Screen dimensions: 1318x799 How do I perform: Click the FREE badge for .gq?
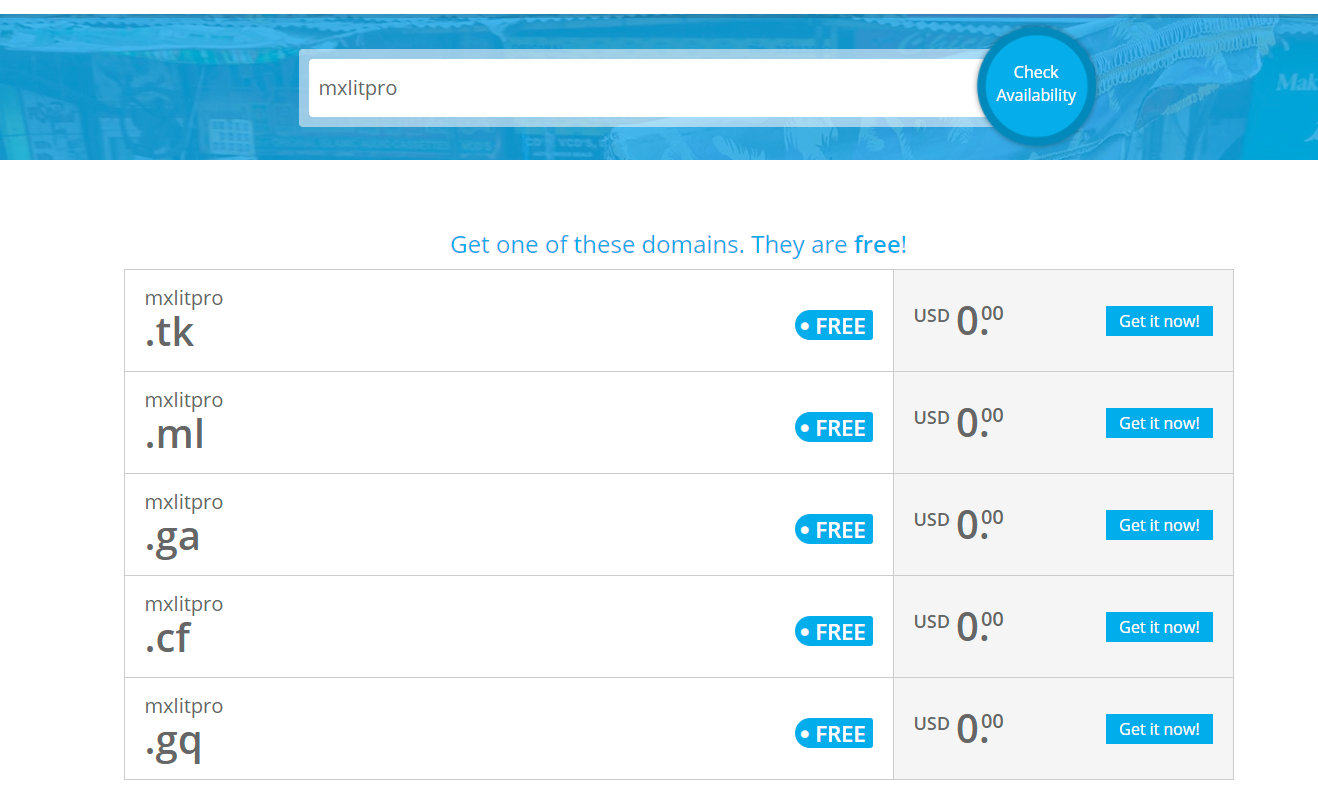(x=833, y=734)
